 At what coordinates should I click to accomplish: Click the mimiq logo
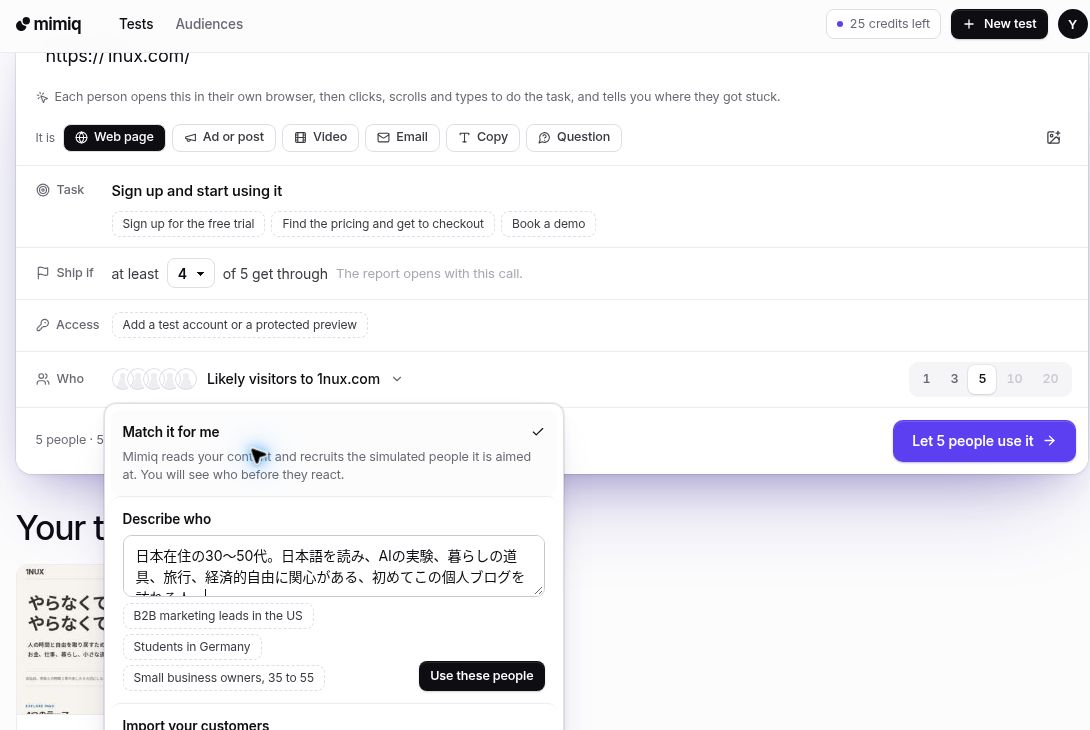(x=49, y=24)
